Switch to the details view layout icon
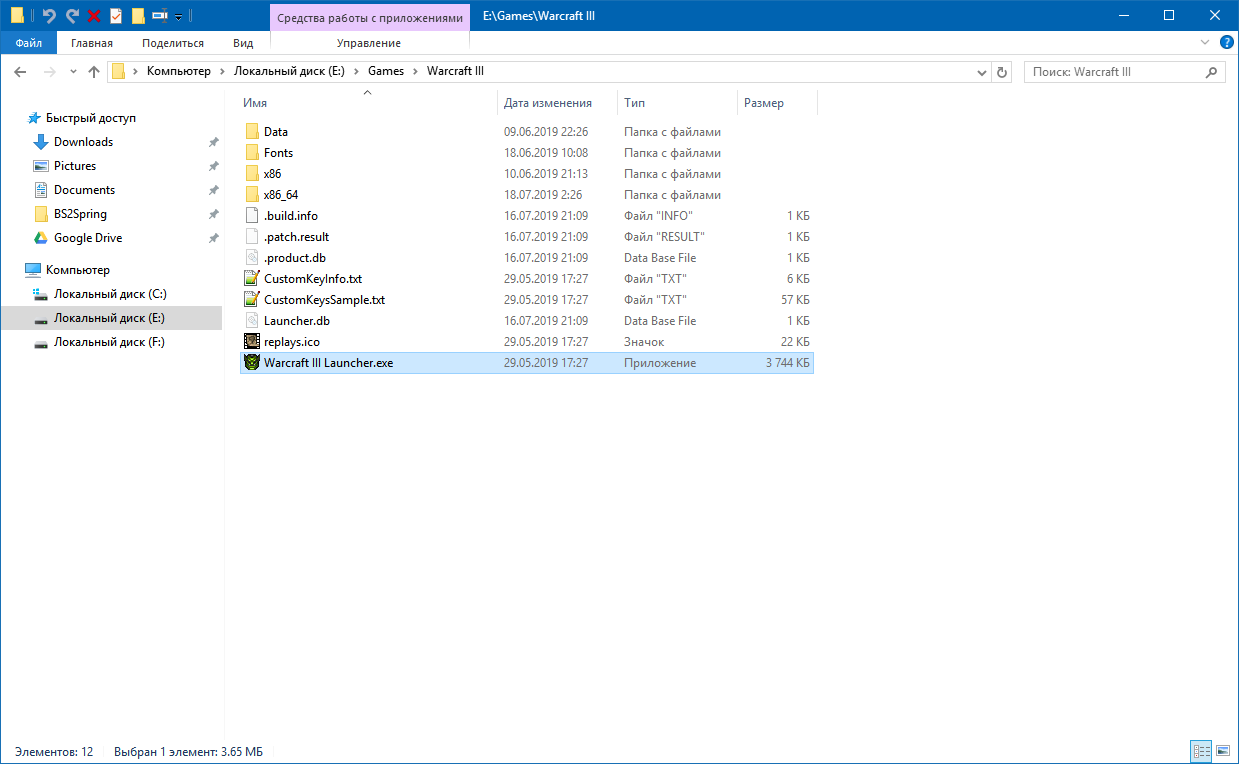 pyautogui.click(x=1201, y=750)
